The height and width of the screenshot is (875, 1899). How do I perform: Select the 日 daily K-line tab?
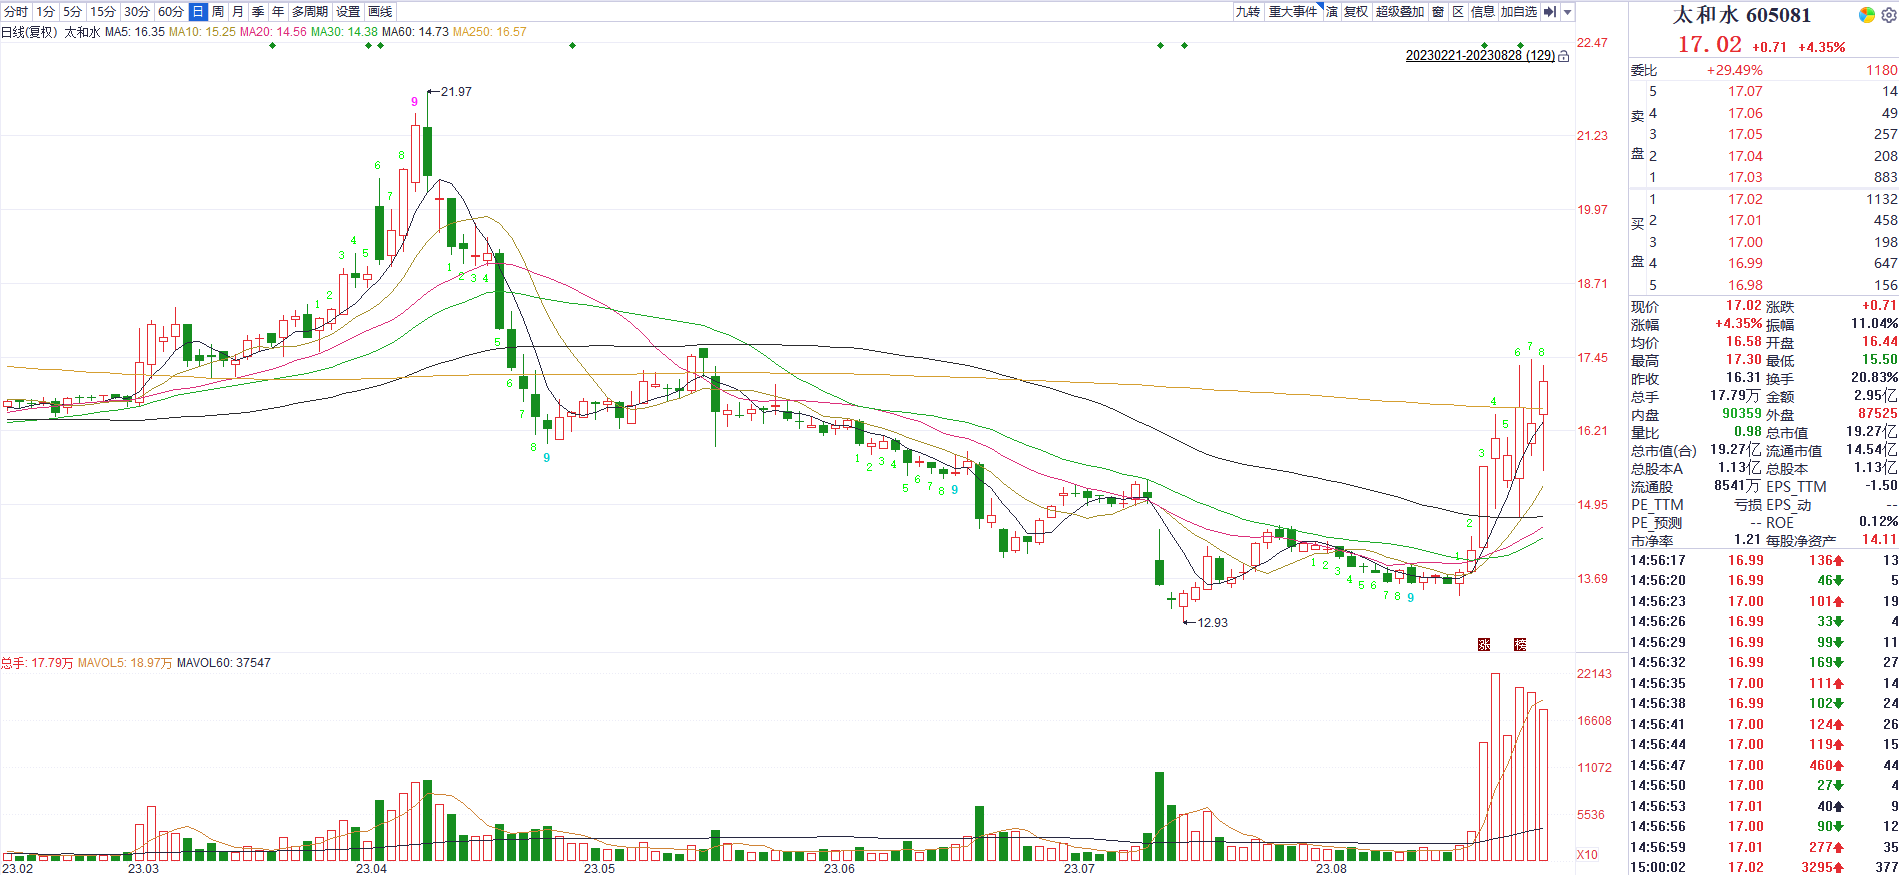tap(198, 12)
